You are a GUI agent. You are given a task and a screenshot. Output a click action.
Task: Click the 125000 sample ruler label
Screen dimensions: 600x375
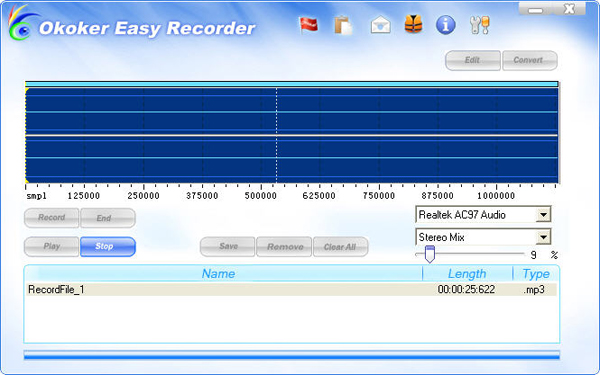coord(84,196)
